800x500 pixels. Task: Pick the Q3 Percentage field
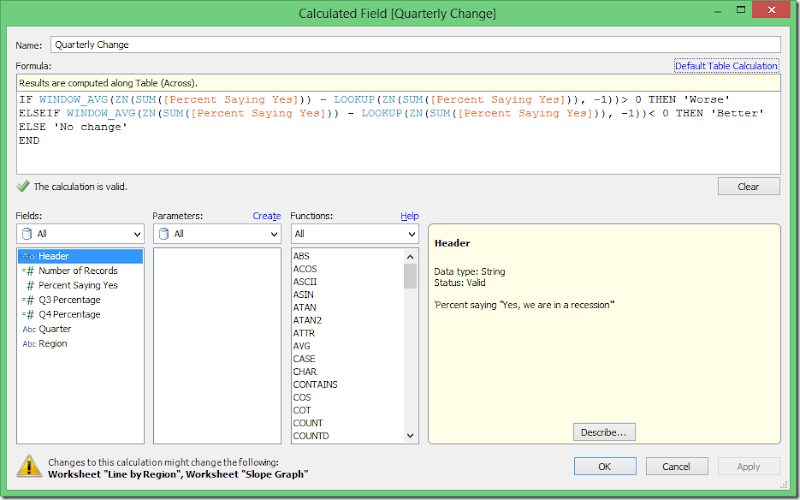pos(69,300)
